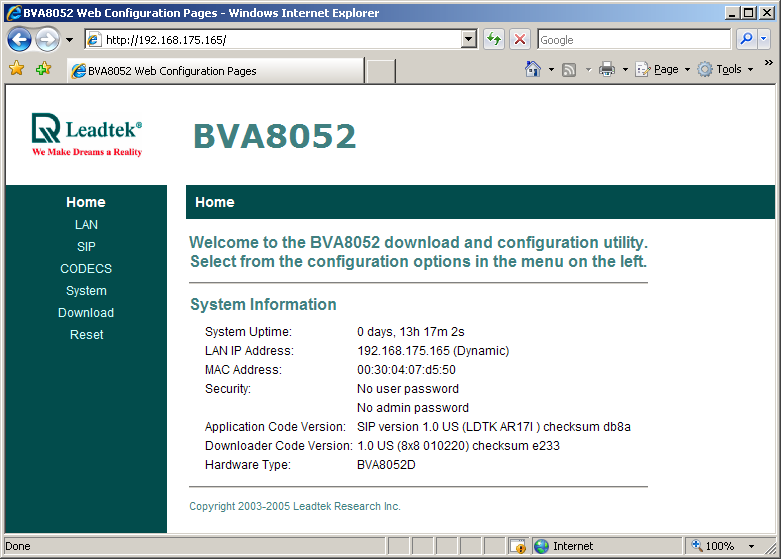Open the LAN configuration link

(86, 225)
